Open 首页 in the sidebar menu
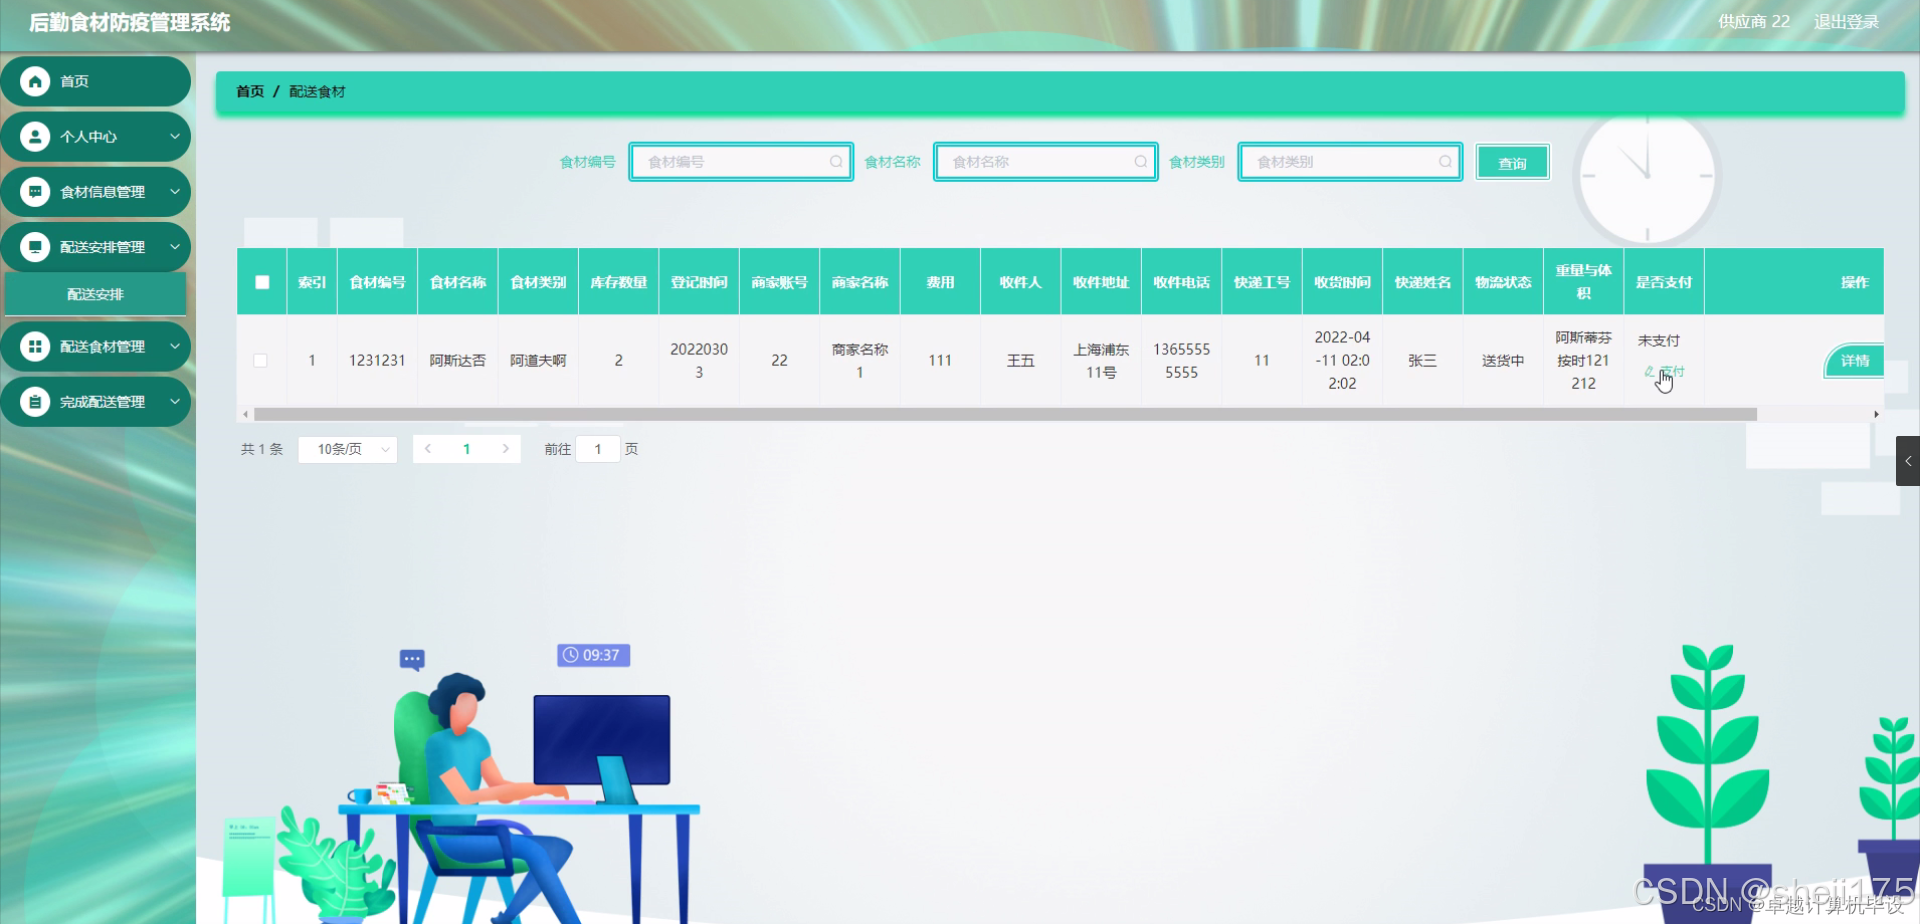1920x924 pixels. pyautogui.click(x=95, y=82)
